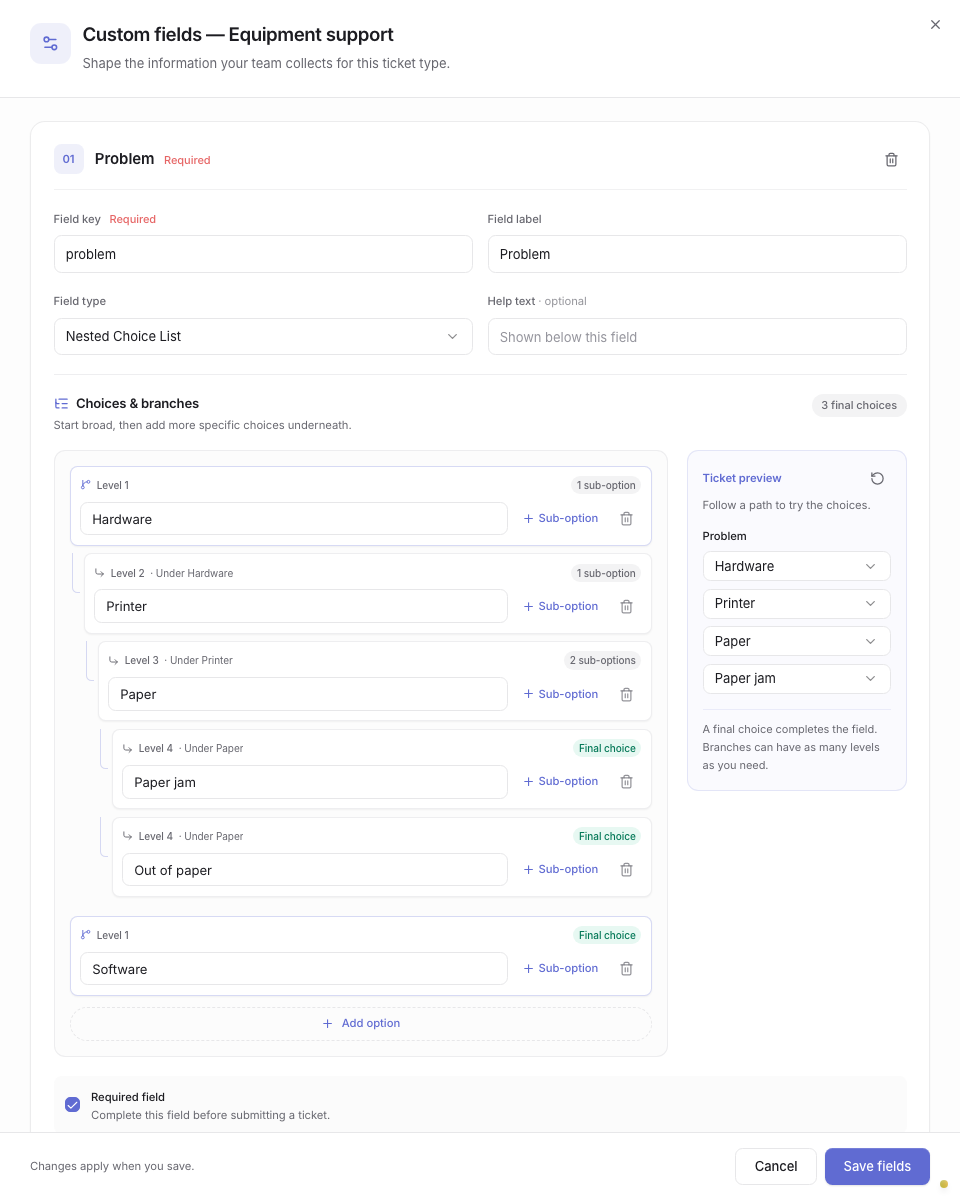
Task: Click the custom fields sliders icon in header
Action: point(50,44)
